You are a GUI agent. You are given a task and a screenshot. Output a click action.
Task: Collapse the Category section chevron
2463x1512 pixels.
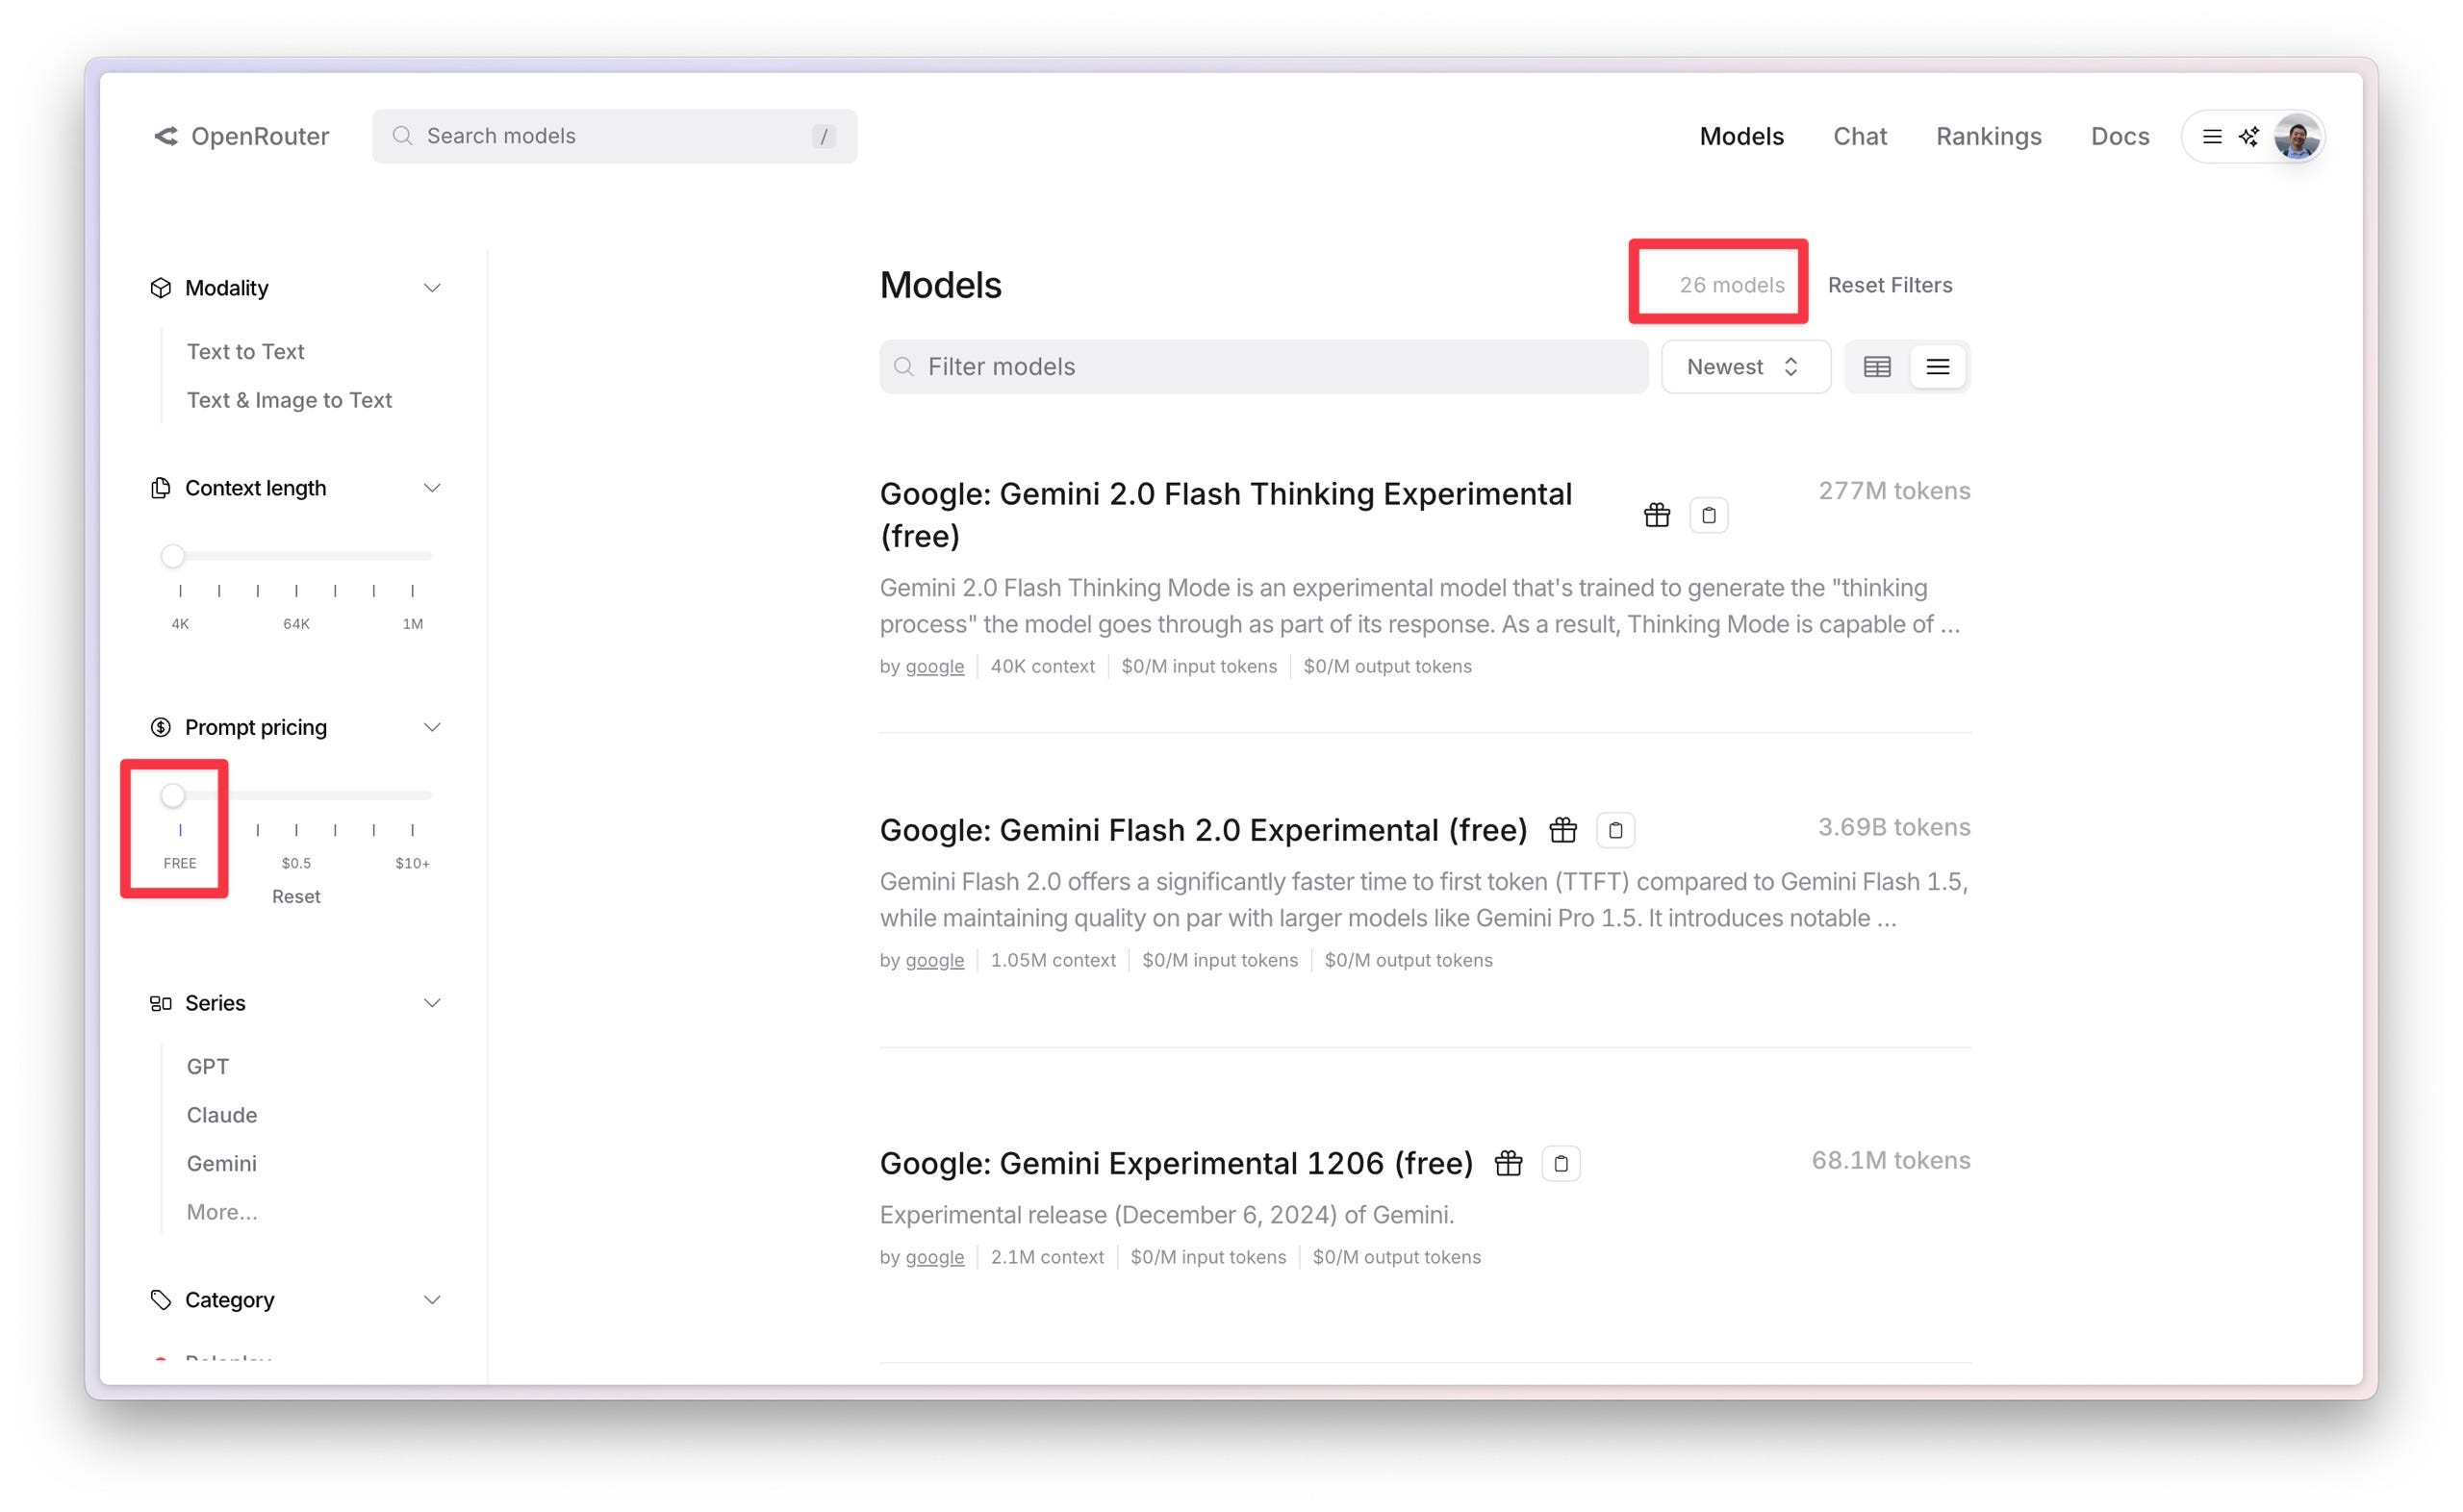pos(432,1300)
